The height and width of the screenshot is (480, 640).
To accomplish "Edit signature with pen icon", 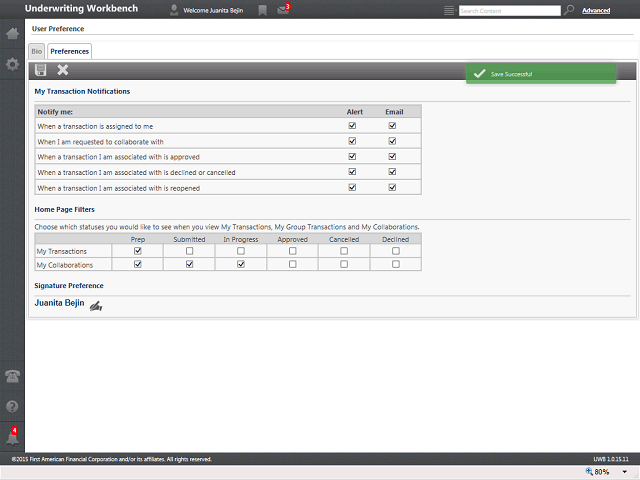I will (96, 306).
